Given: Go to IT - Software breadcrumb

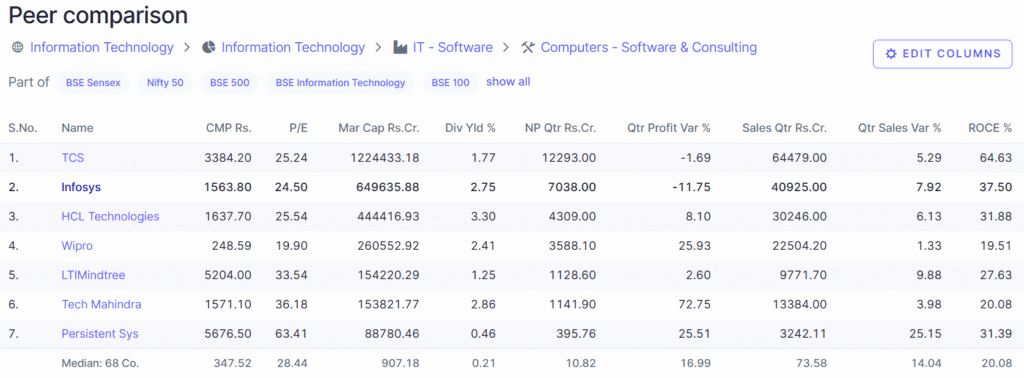Looking at the screenshot, I should (x=452, y=48).
